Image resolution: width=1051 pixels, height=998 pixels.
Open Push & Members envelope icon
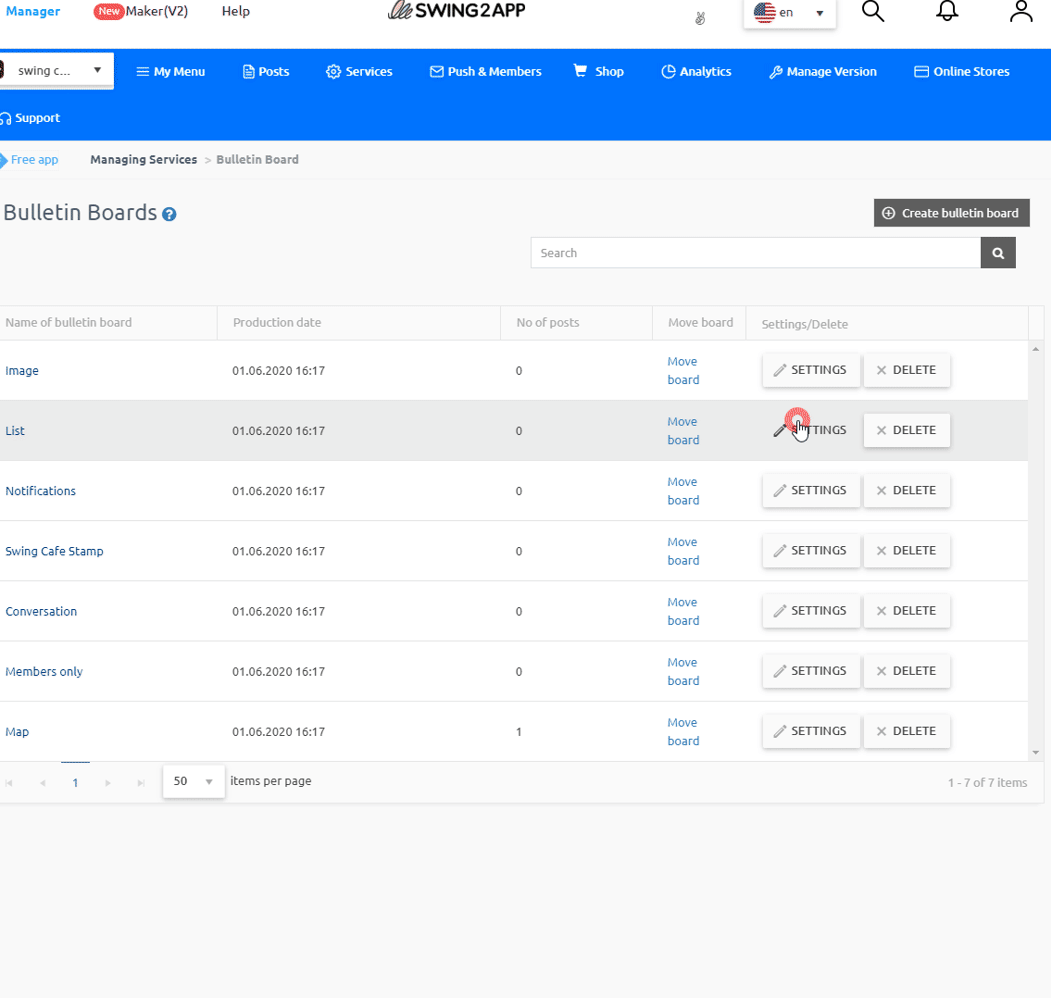pyautogui.click(x=435, y=71)
